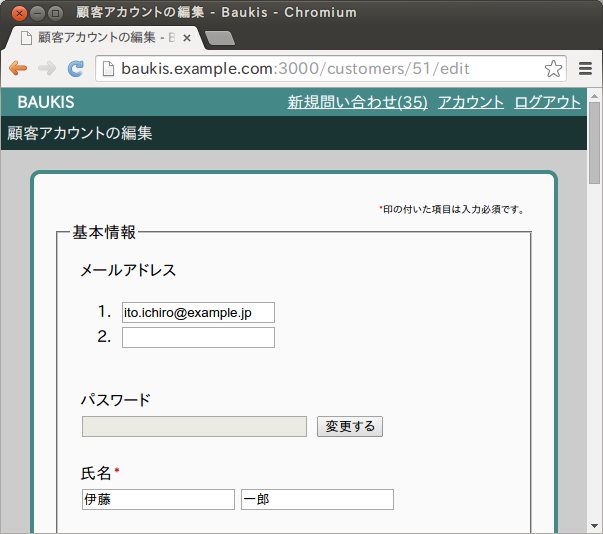Click the ログアウト link
603x534 pixels.
(x=547, y=102)
